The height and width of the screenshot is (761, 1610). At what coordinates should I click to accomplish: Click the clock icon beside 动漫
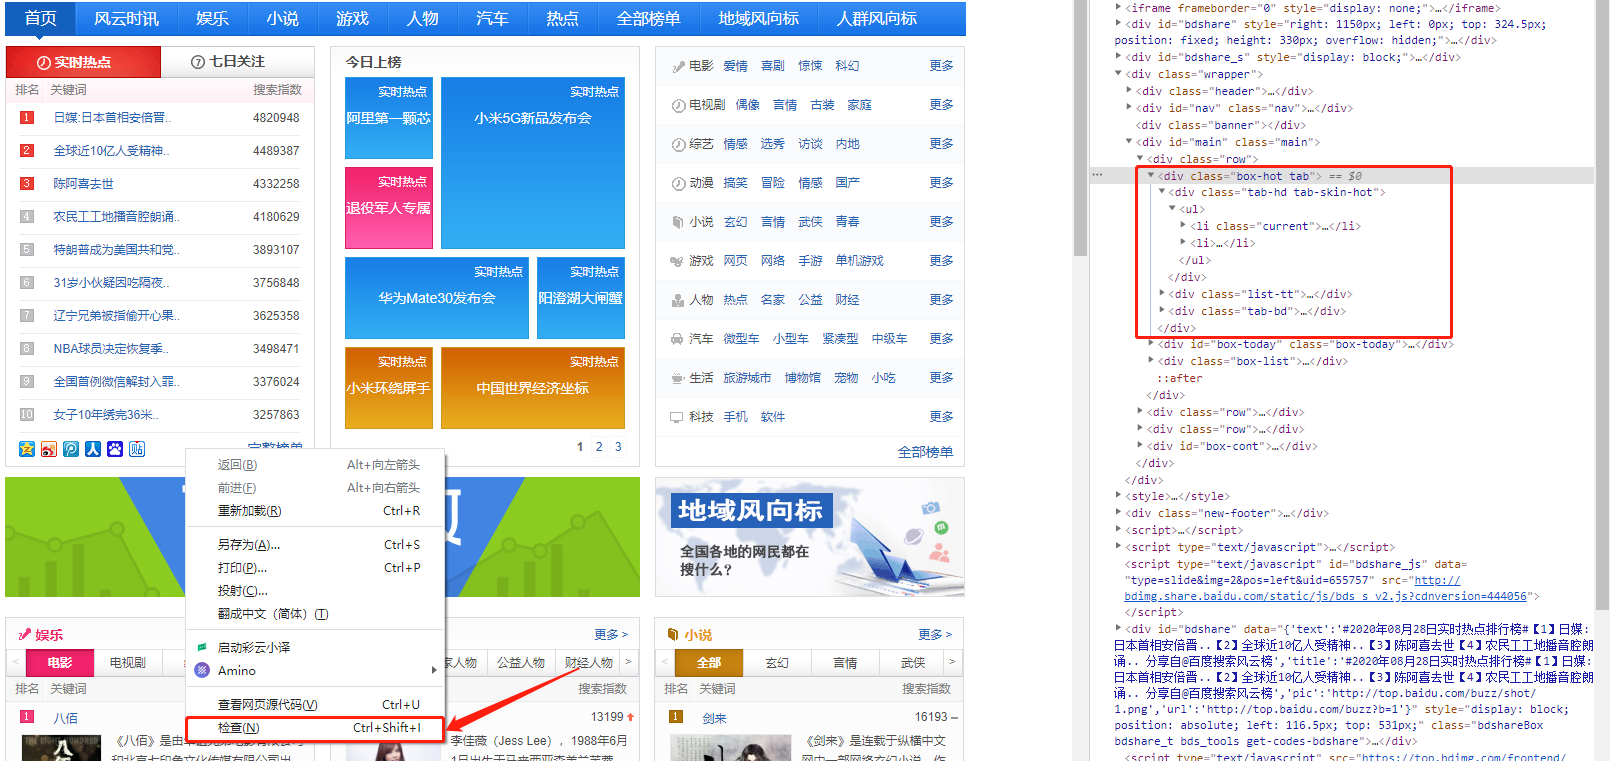pos(678,183)
